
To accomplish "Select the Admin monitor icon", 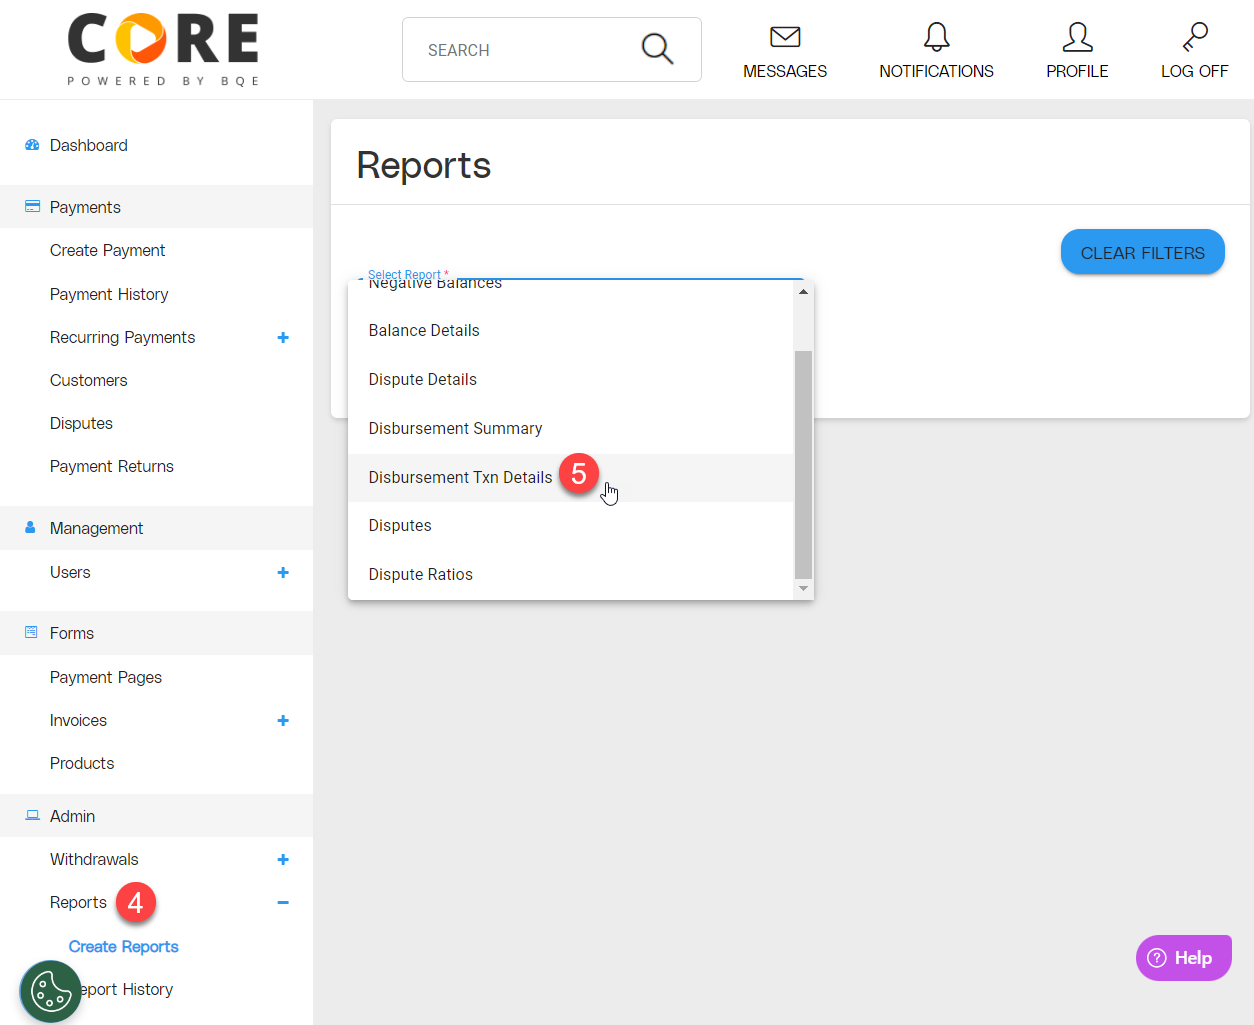I will 30,815.
